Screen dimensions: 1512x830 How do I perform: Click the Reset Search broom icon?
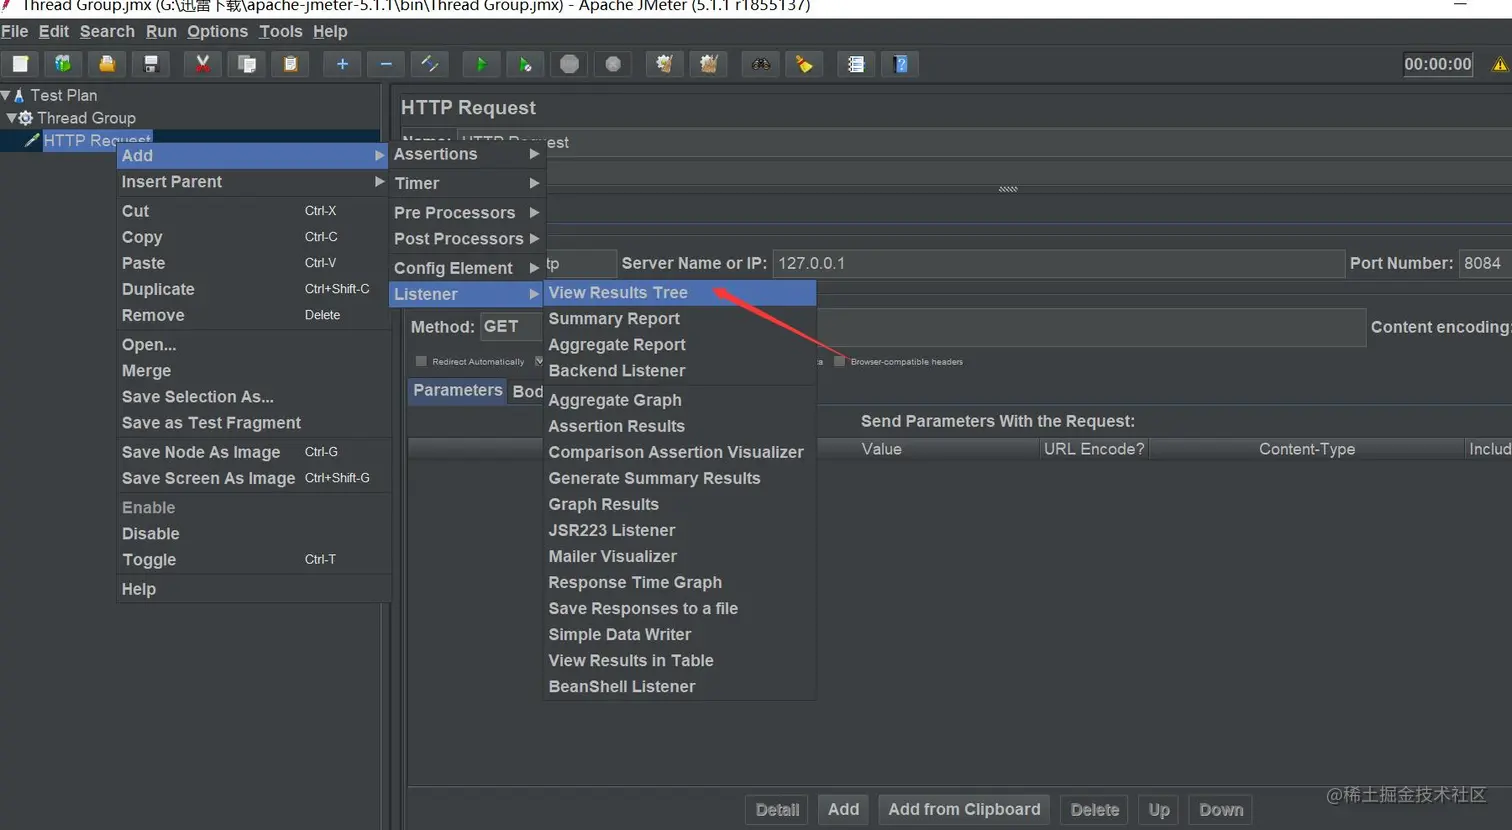click(804, 64)
